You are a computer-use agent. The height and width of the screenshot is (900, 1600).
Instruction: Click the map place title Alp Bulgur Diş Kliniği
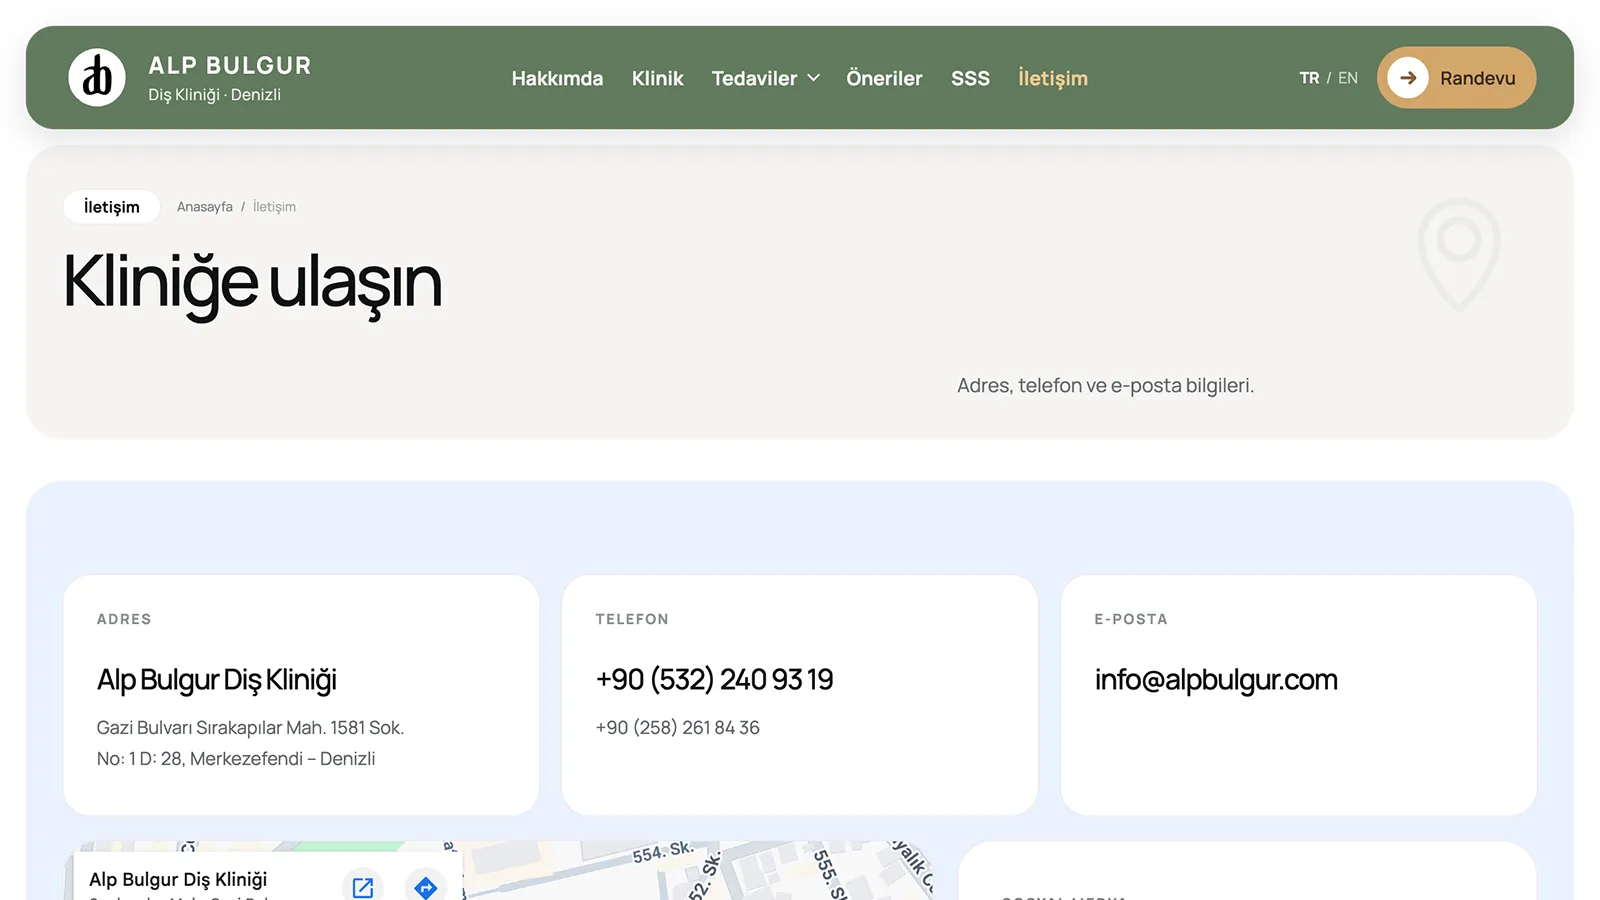(178, 879)
